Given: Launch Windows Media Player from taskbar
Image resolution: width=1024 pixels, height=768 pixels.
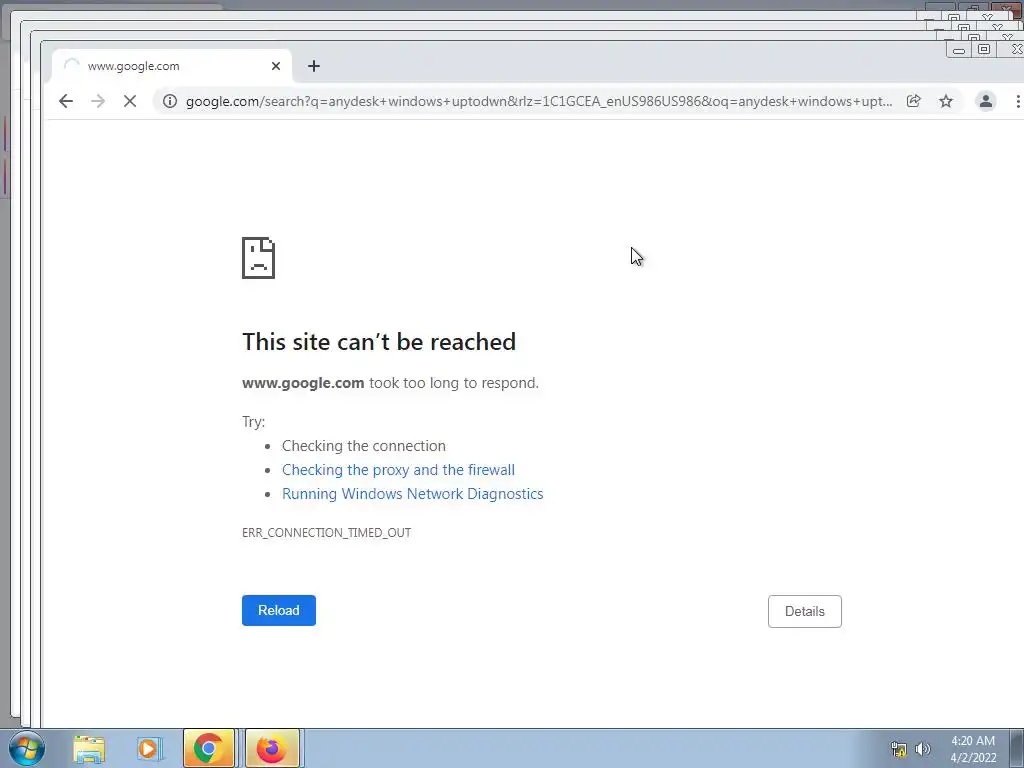Looking at the screenshot, I should point(149,749).
